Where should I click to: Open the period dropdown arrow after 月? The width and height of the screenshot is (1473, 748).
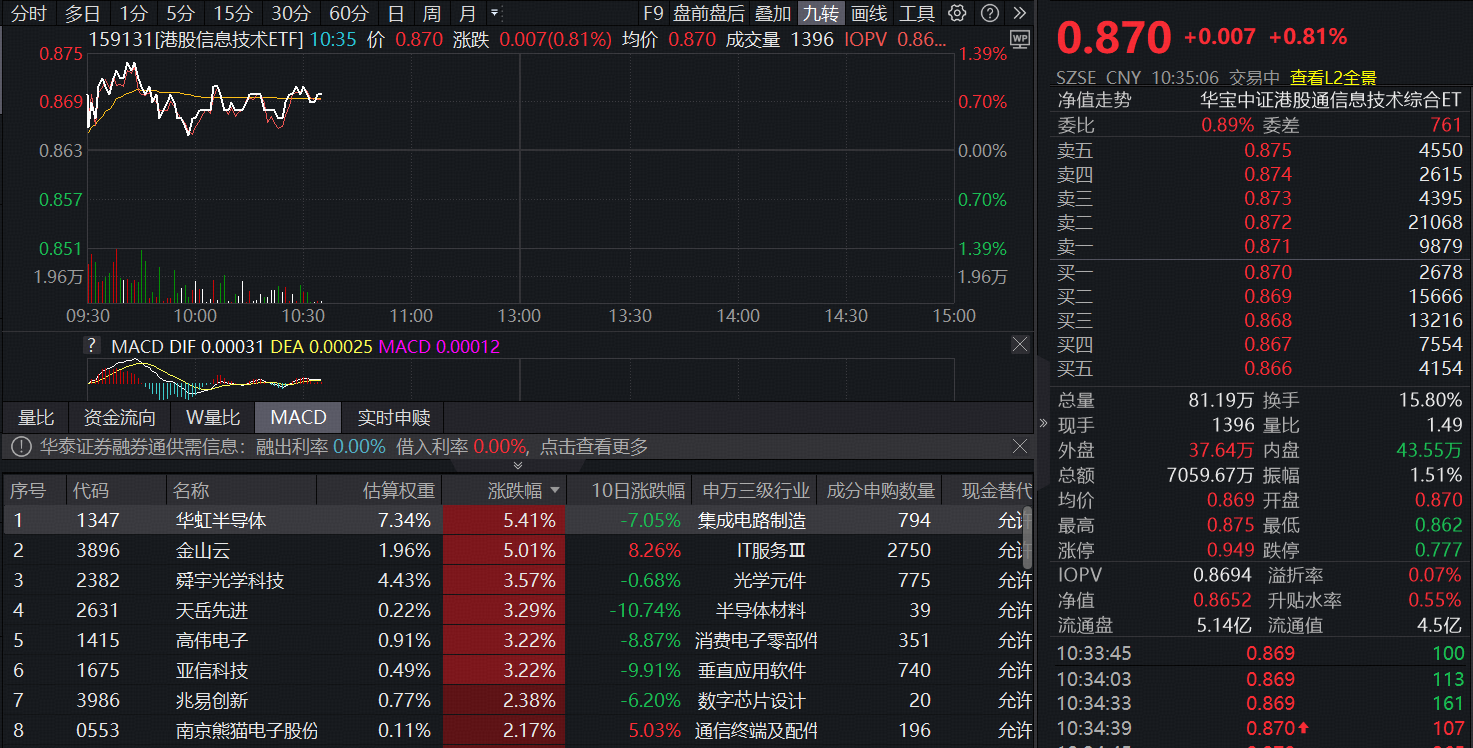pos(494,13)
